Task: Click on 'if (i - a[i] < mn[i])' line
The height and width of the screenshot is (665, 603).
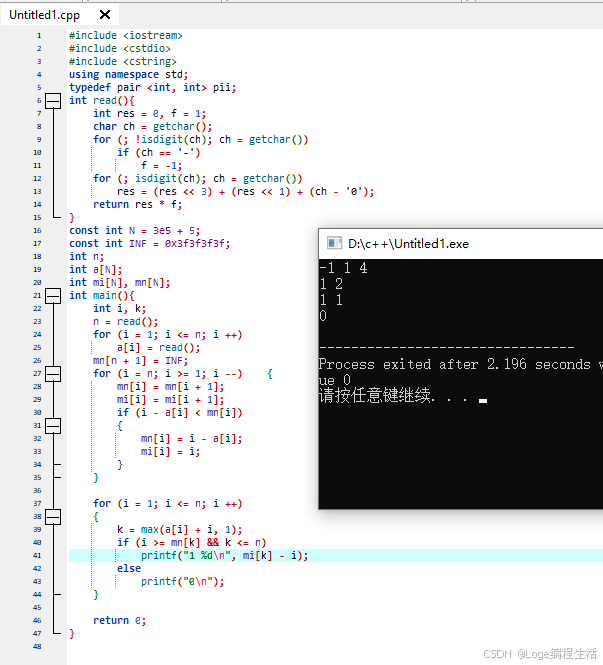Action: (x=180, y=413)
